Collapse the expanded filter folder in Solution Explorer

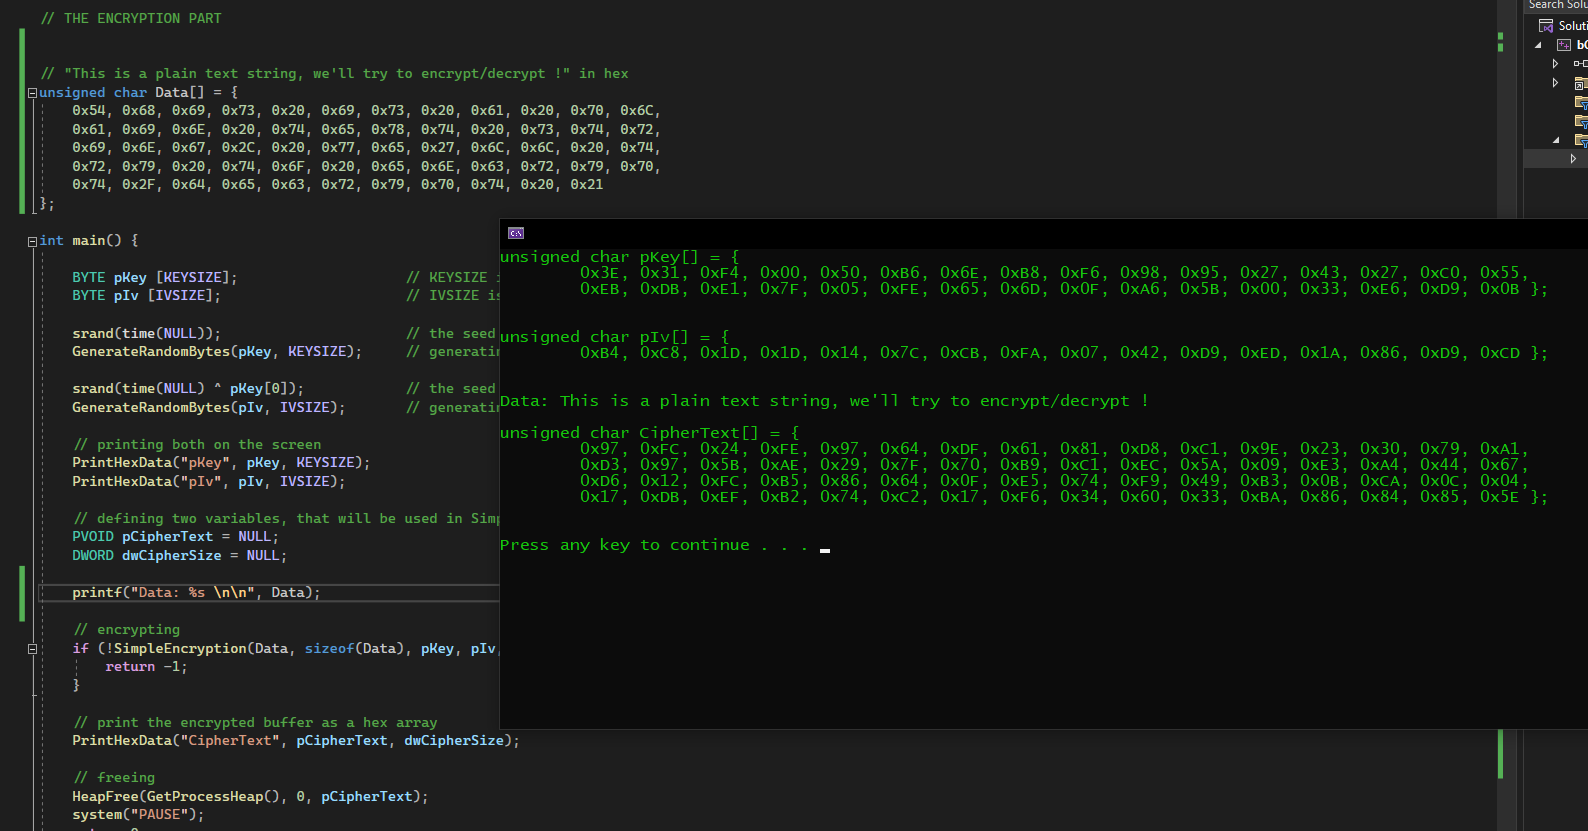pyautogui.click(x=1556, y=140)
